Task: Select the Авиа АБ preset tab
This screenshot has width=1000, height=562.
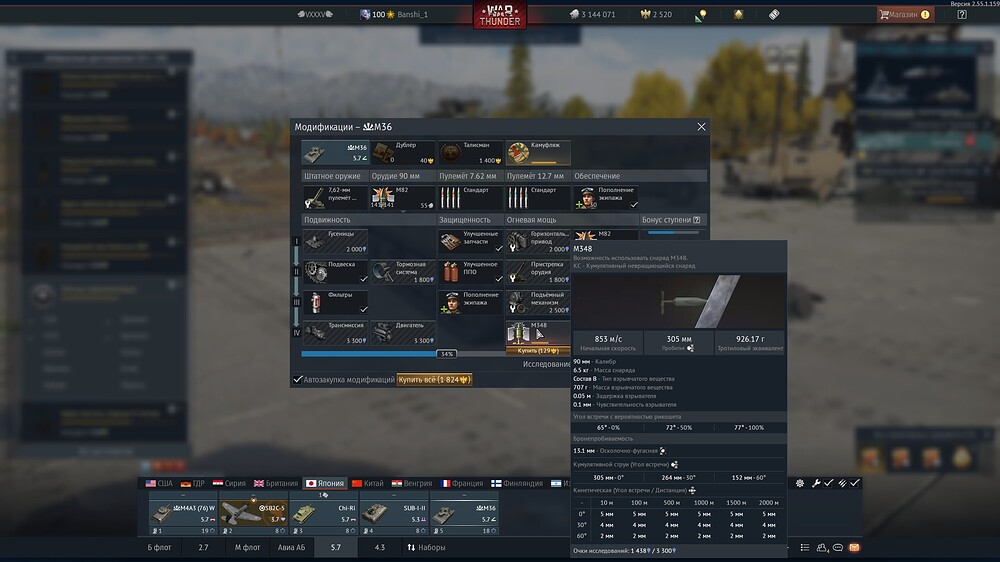Action: 291,547
